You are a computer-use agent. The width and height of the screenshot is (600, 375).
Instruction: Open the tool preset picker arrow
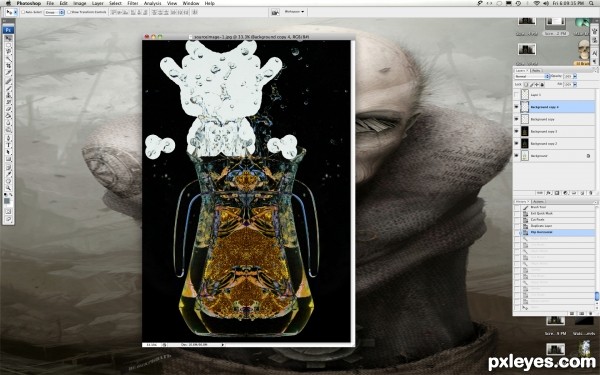(15, 12)
